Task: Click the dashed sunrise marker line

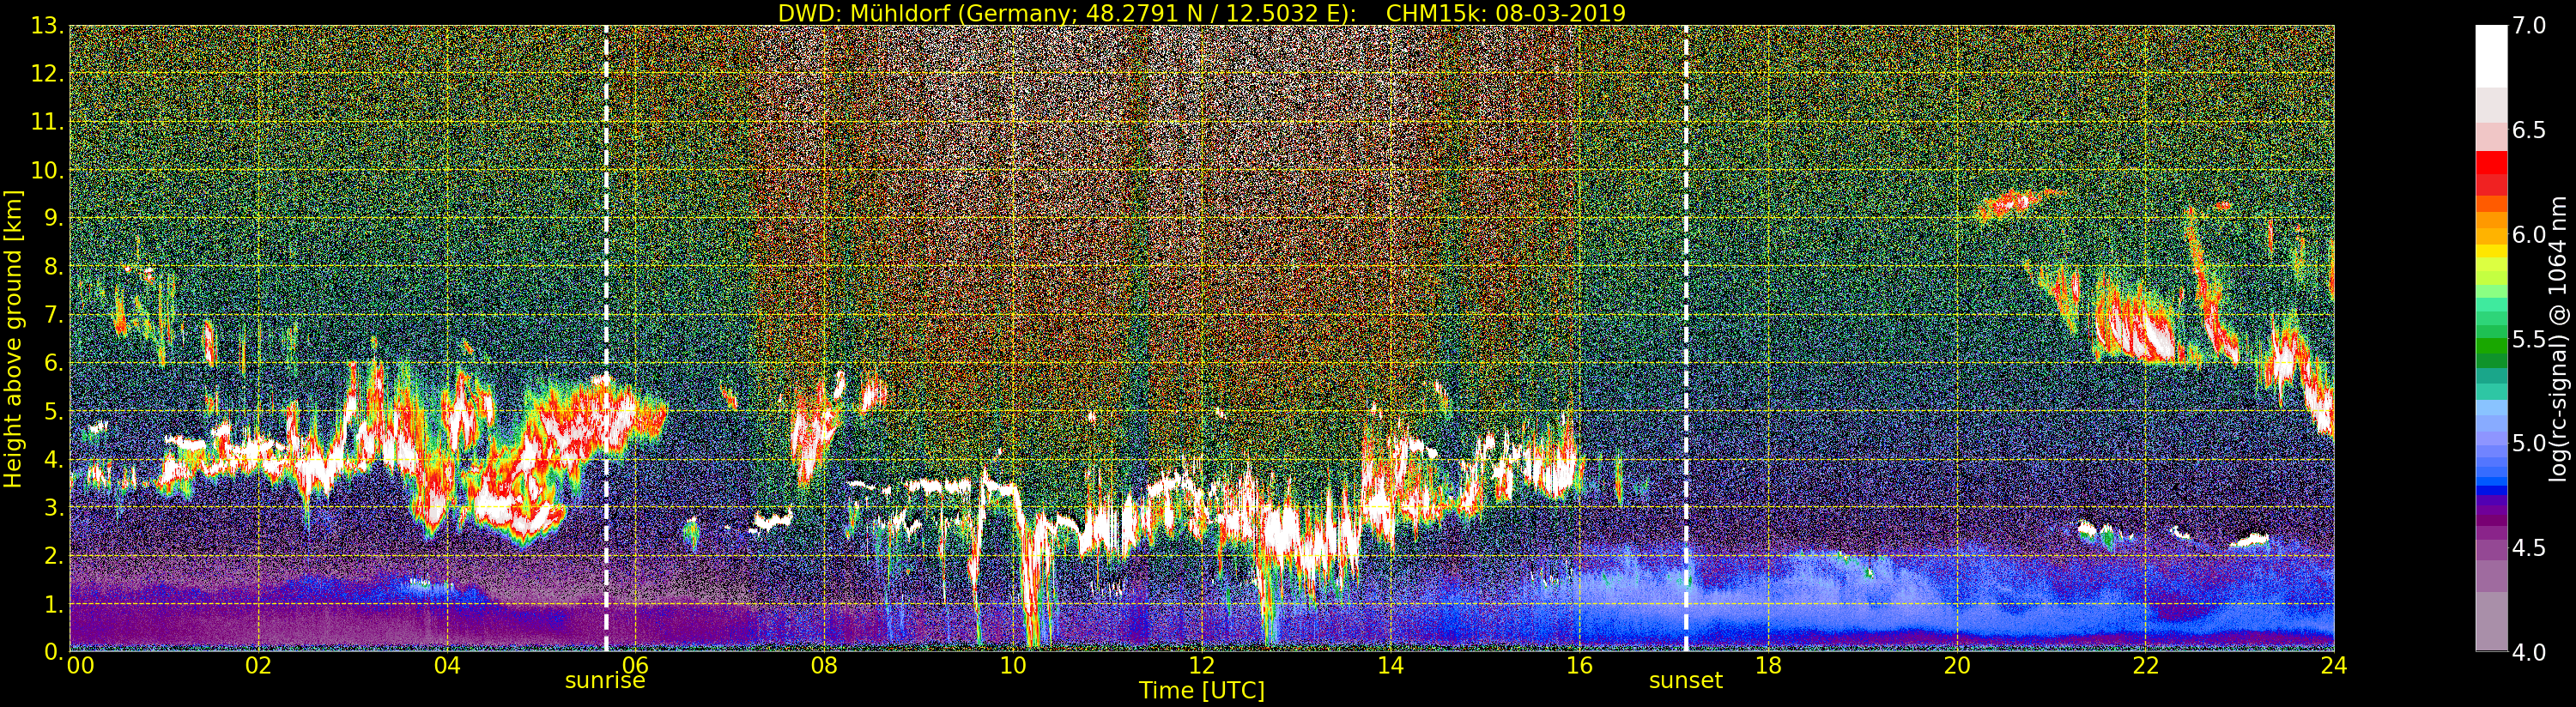Action: click(606, 338)
